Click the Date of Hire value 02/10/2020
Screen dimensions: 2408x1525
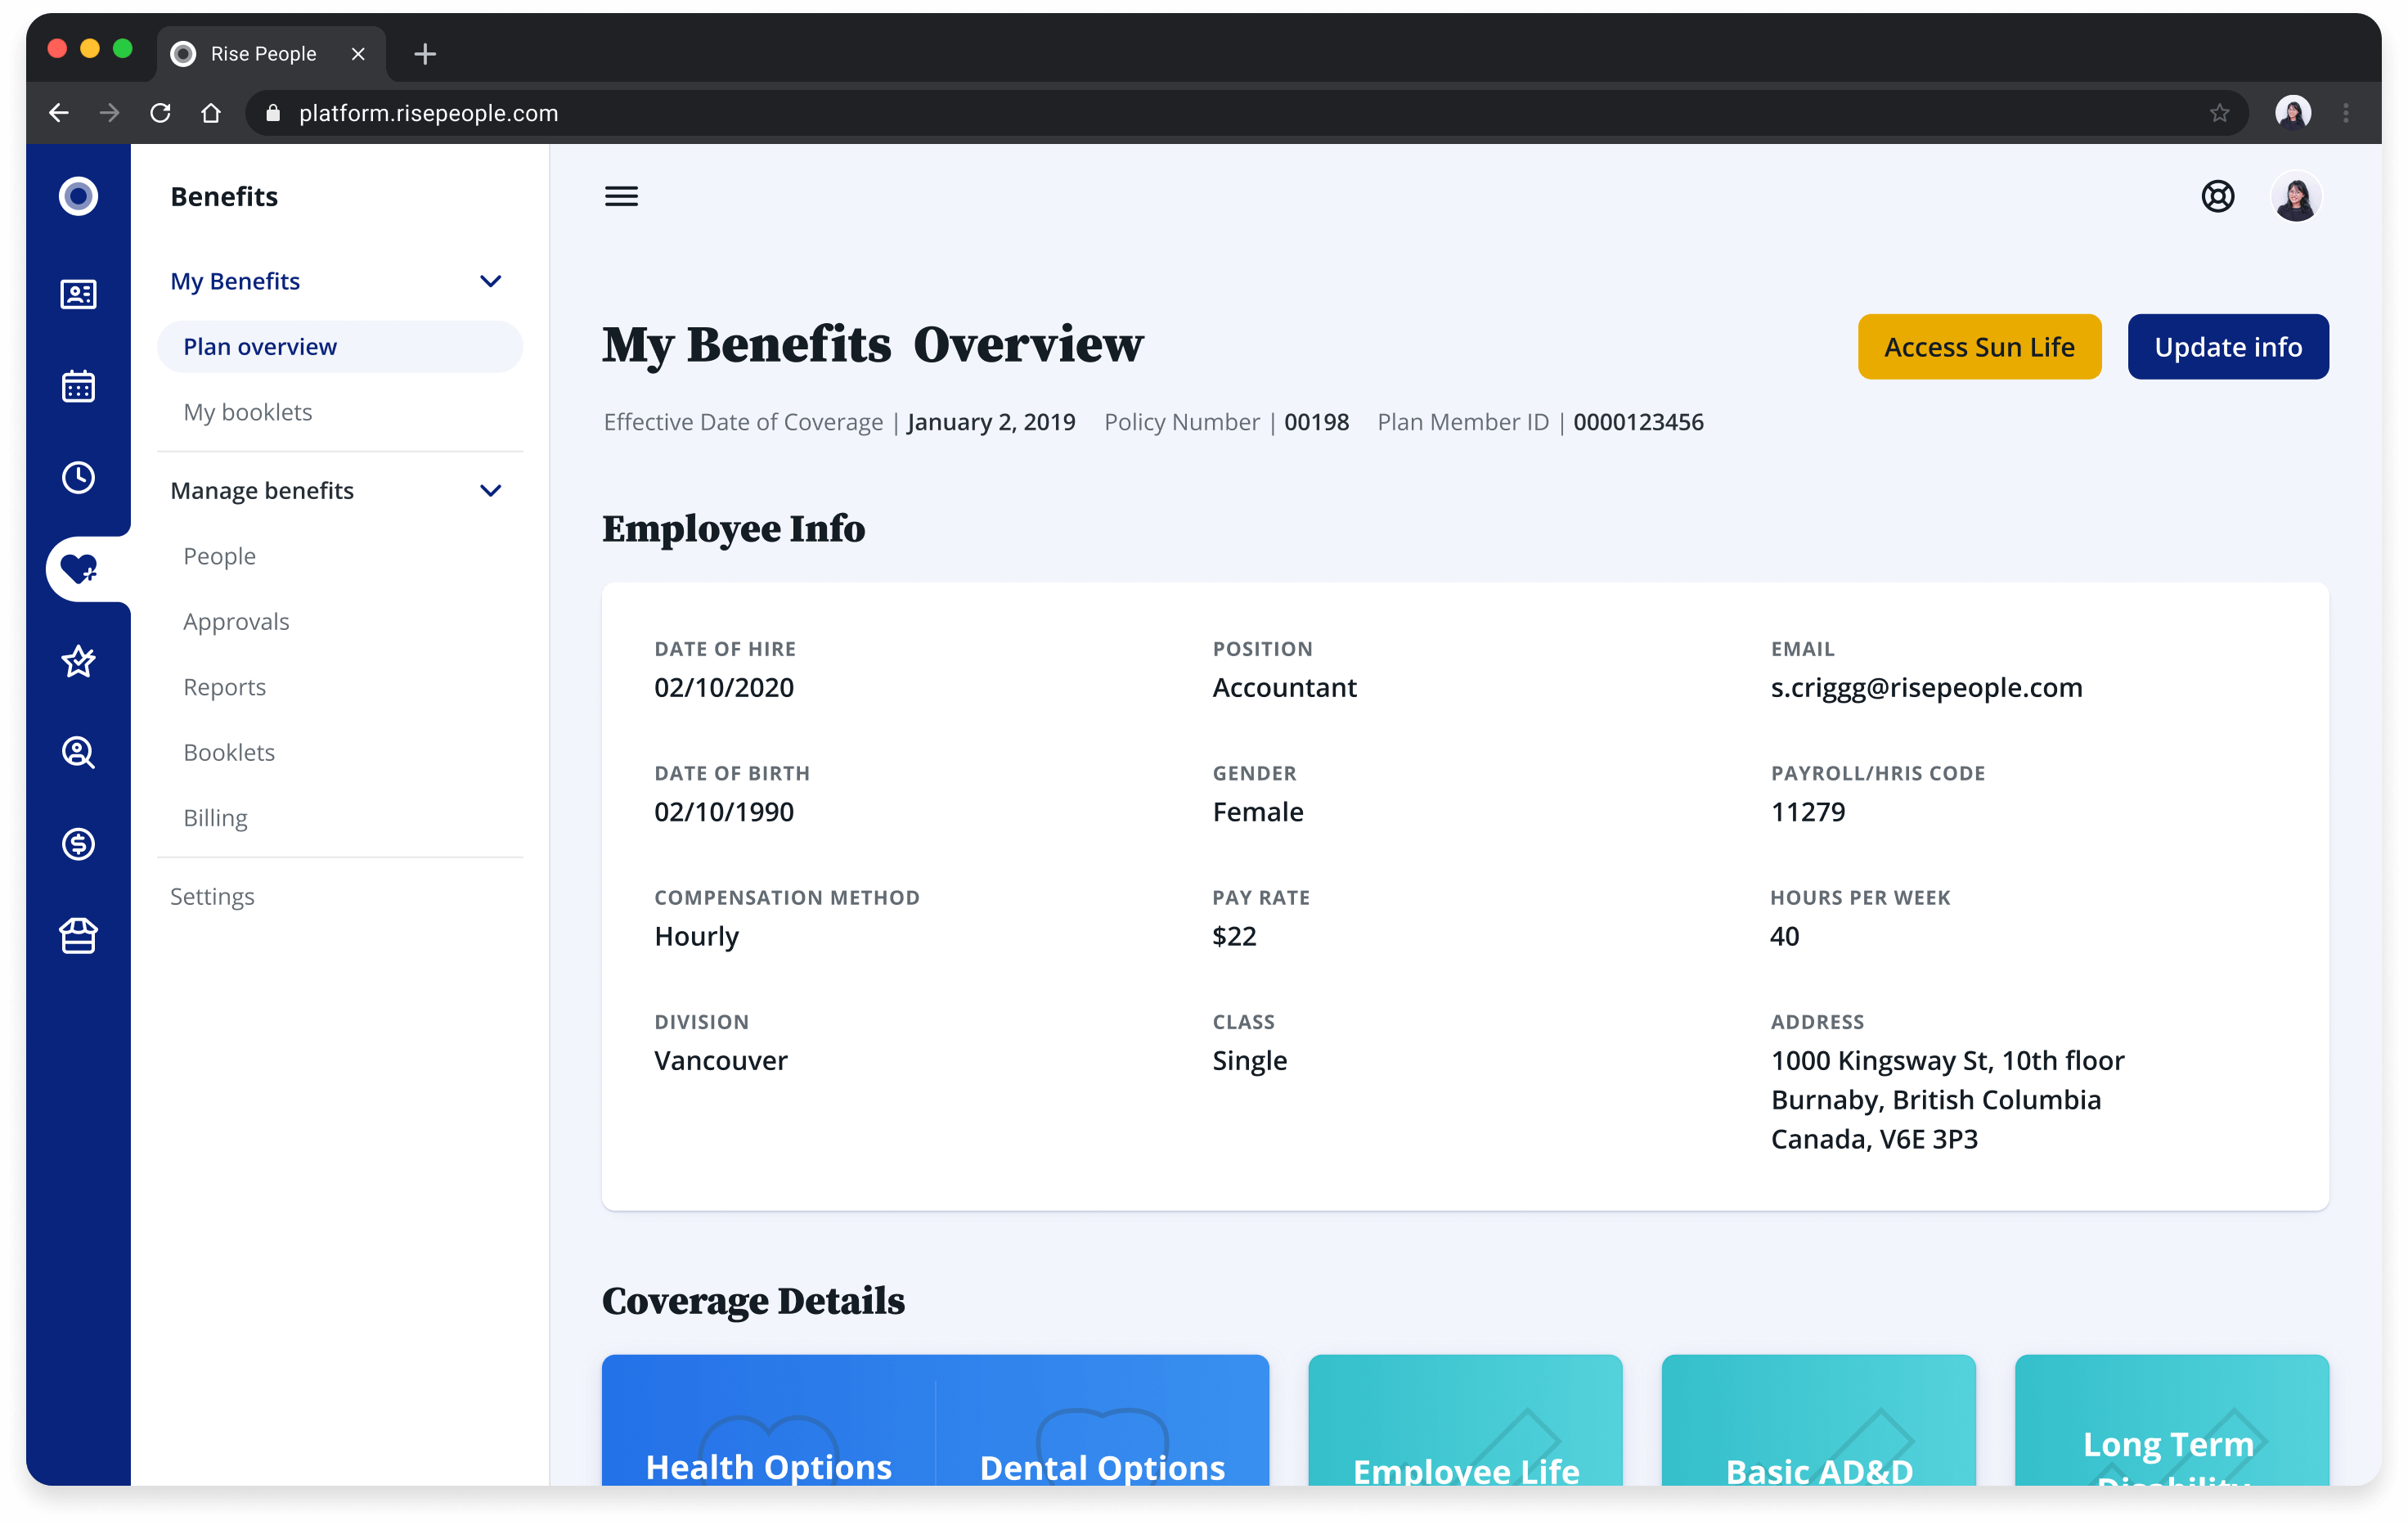click(724, 687)
